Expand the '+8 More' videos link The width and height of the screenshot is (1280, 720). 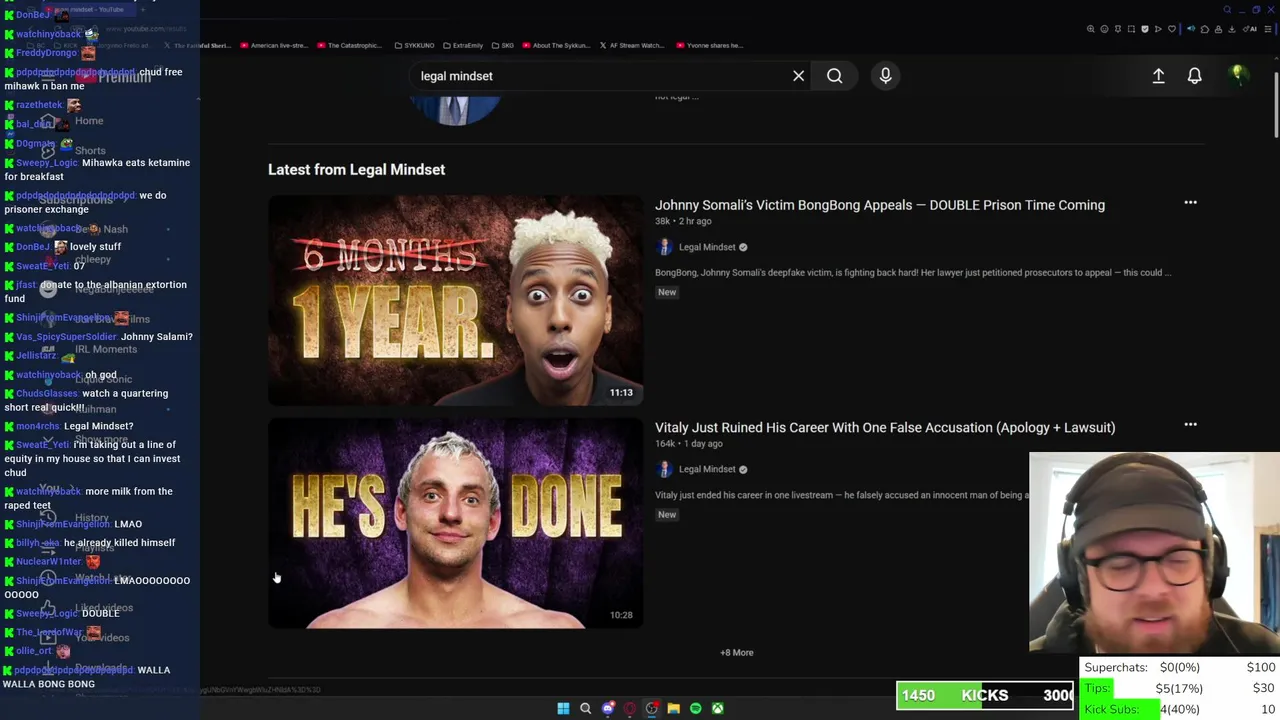(x=737, y=652)
